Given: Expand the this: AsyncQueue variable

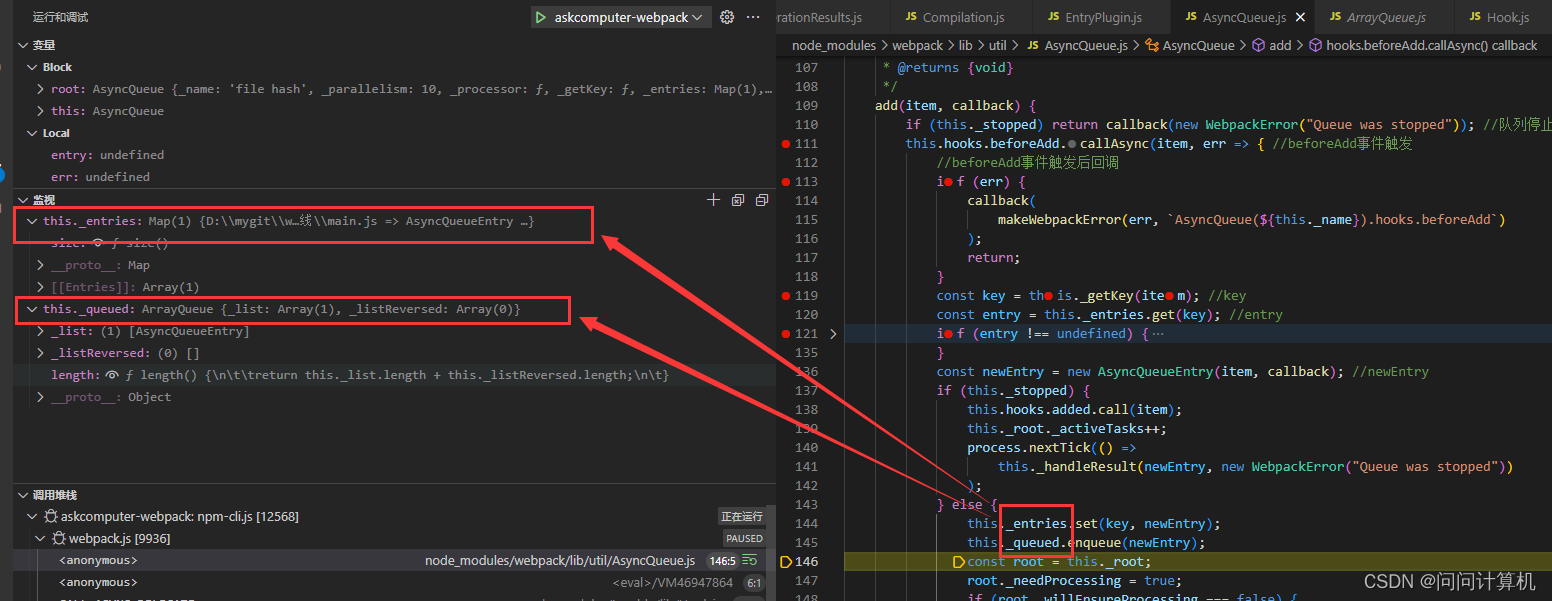Looking at the screenshot, I should (x=41, y=111).
